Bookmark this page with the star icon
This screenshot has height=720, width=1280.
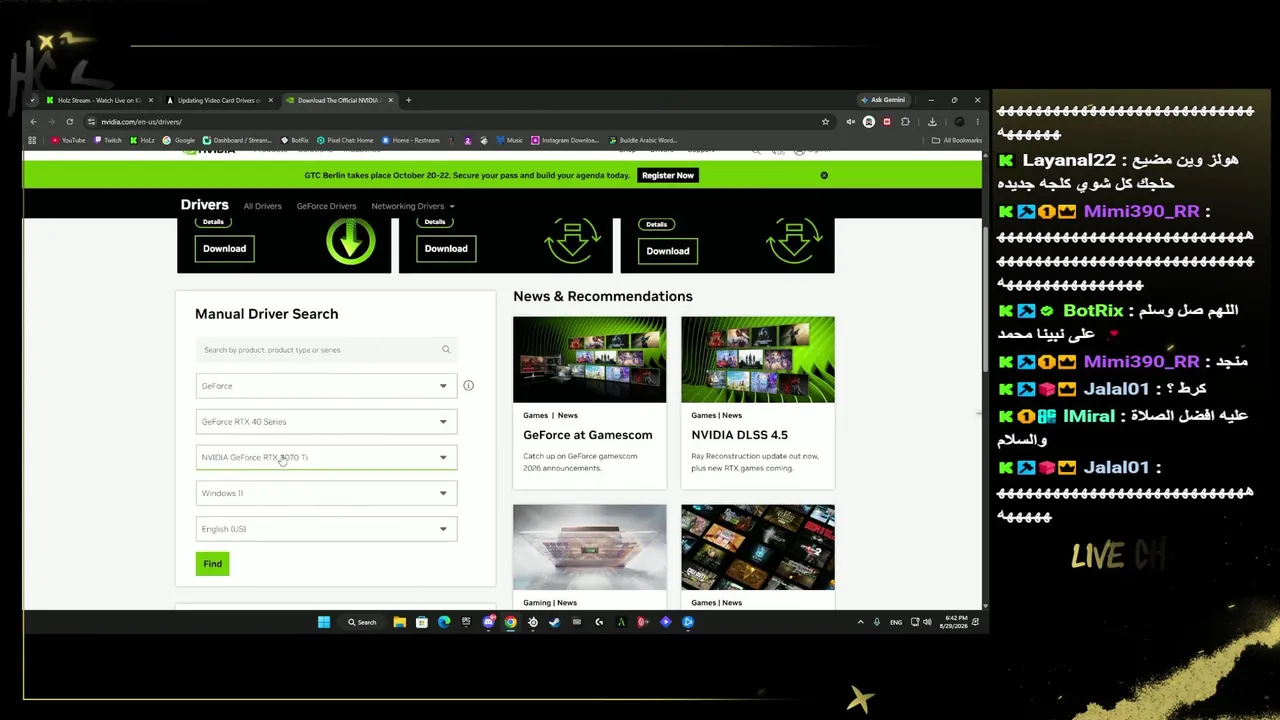(825, 122)
